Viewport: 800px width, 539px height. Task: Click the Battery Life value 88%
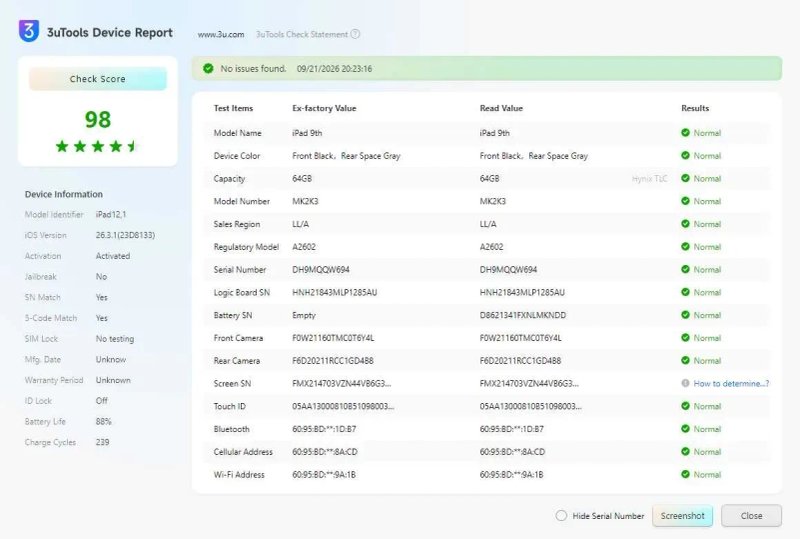pos(104,422)
